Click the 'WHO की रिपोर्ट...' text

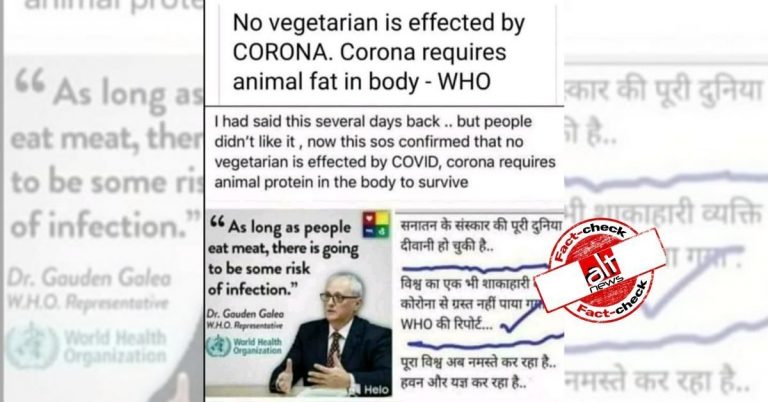447,324
